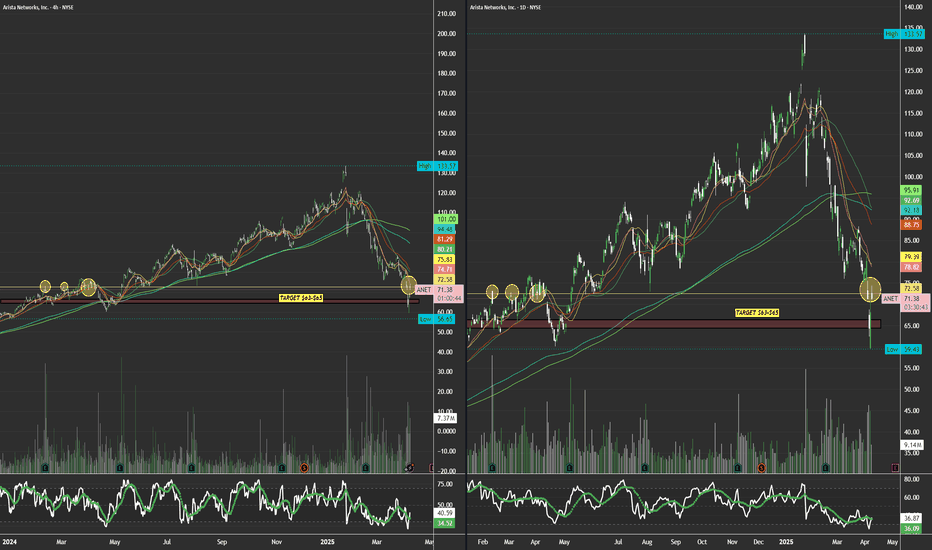Click orange split marker on 4h chart
This screenshot has width=932, height=550.
(x=304, y=468)
